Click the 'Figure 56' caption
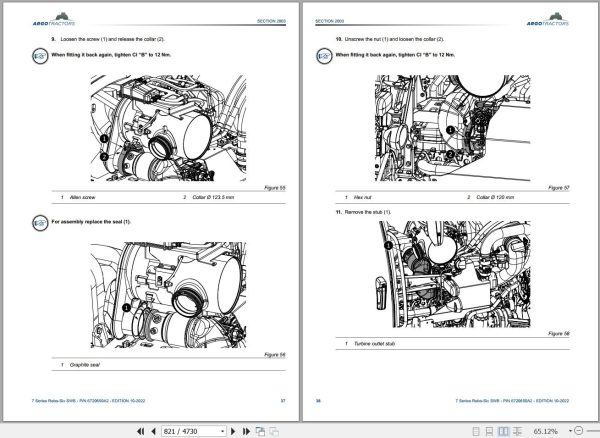Screen dimensions: 600x438 coord(275,355)
